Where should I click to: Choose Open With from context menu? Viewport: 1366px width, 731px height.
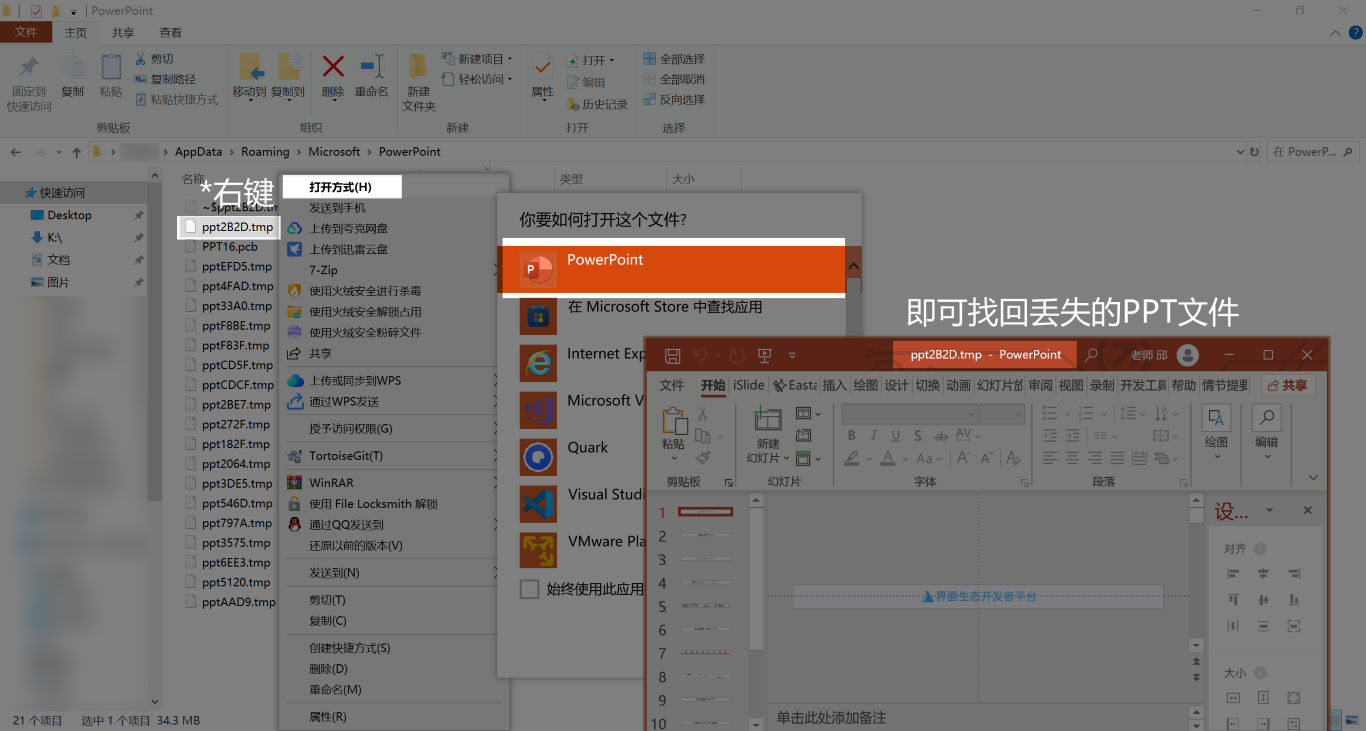[x=341, y=187]
